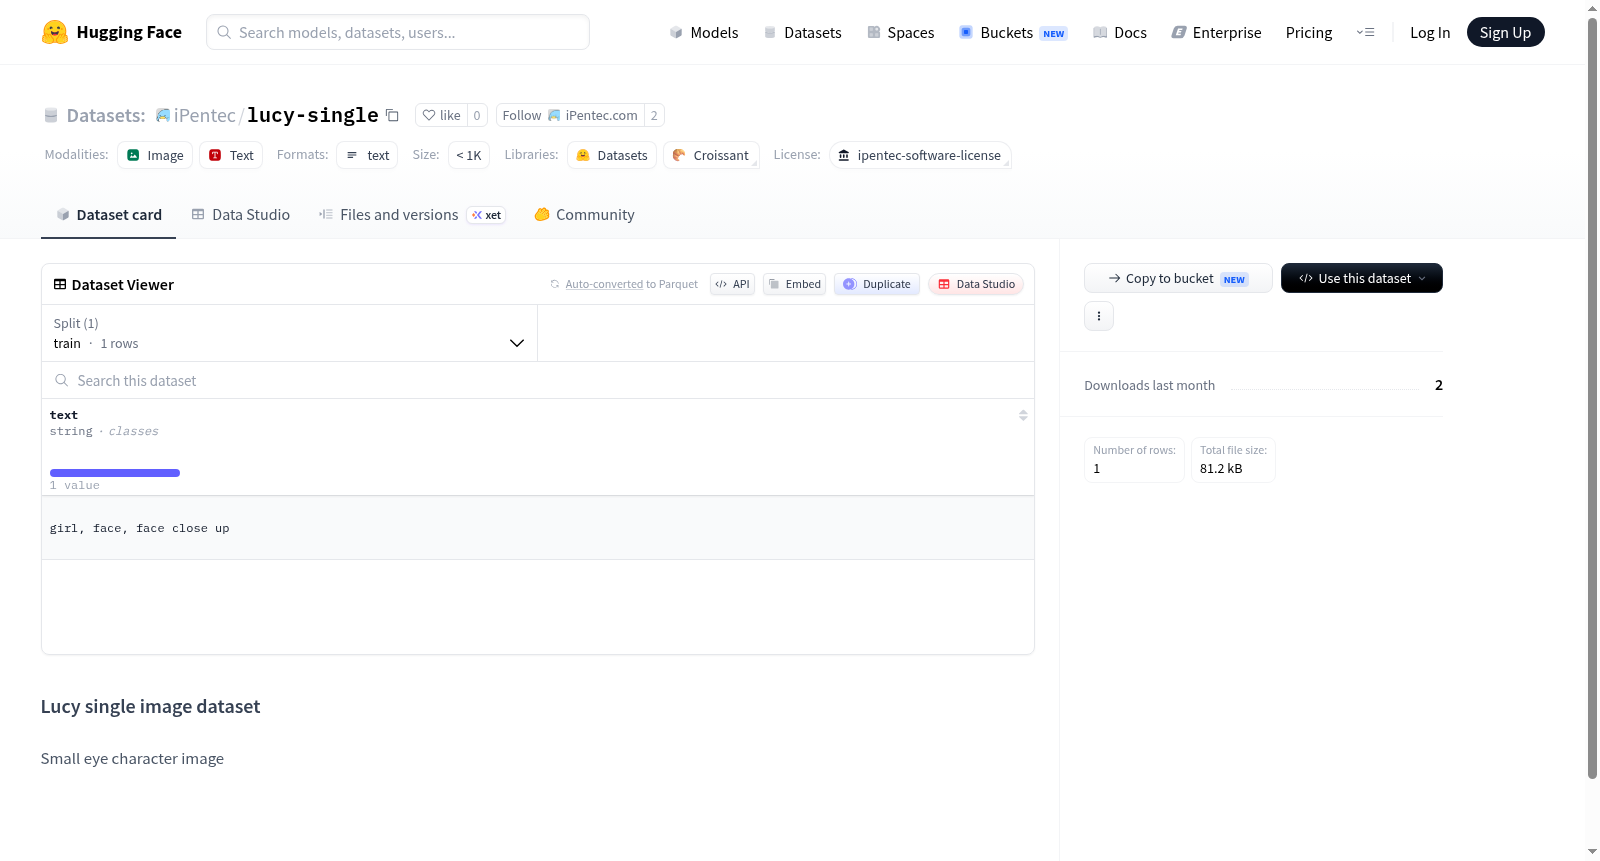Click the like count 0
Viewport: 1600px width, 861px height.
[477, 116]
